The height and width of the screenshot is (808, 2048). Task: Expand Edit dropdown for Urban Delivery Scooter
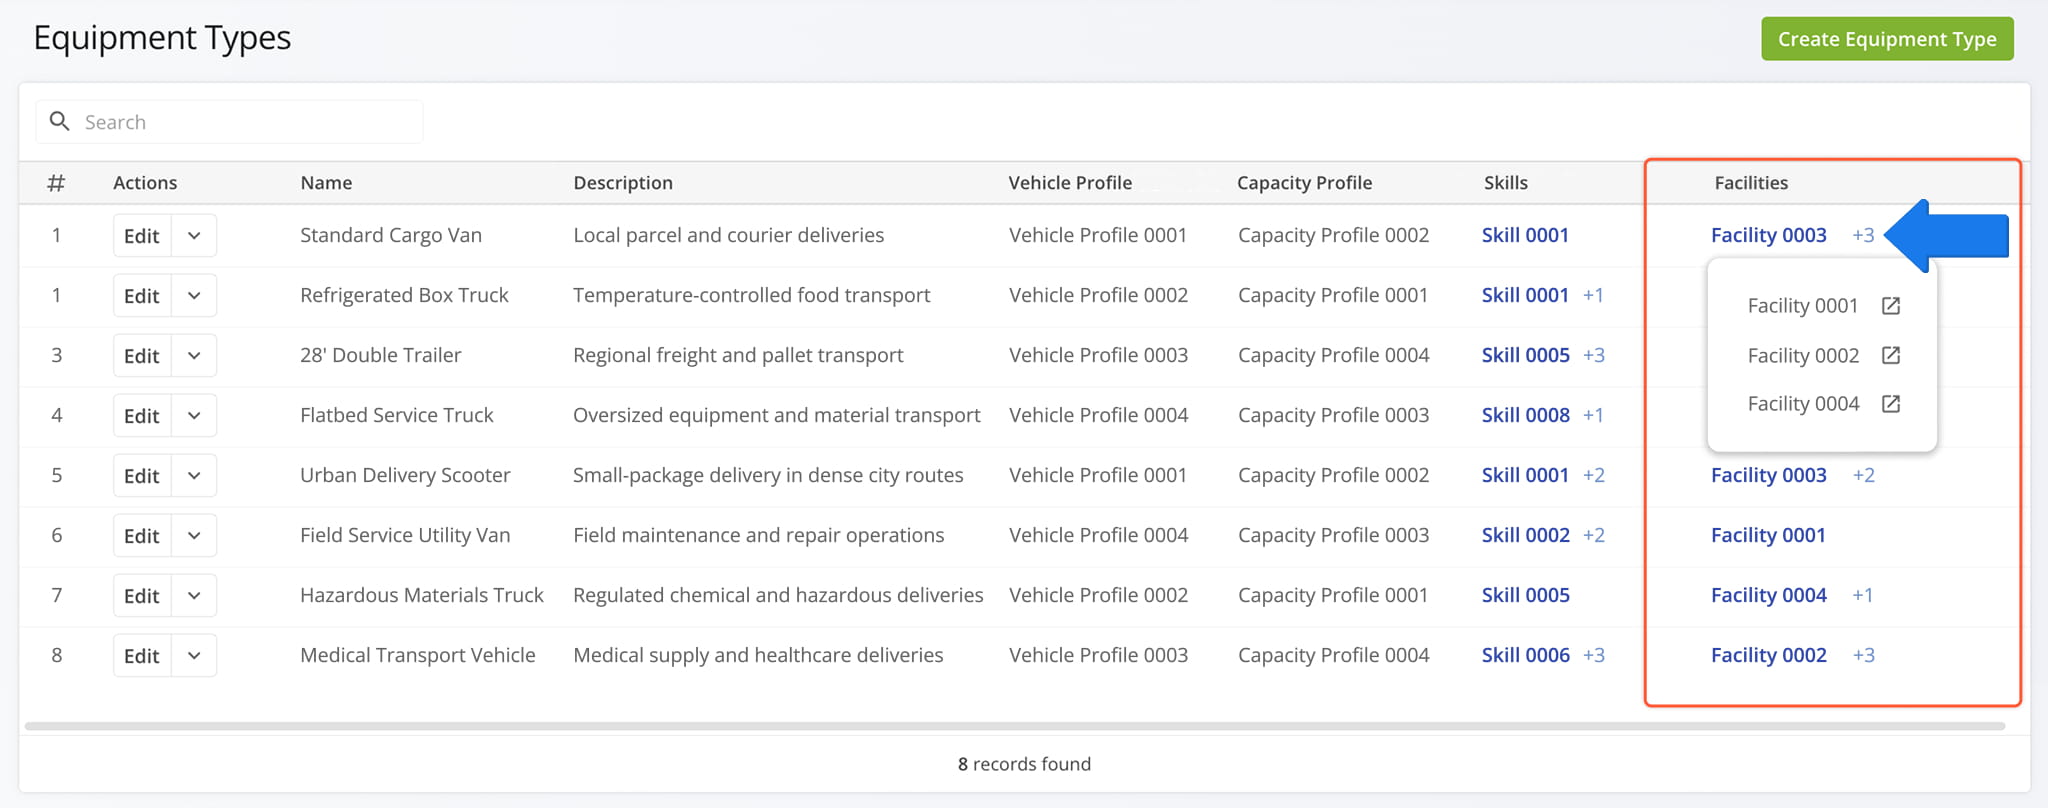tap(194, 476)
